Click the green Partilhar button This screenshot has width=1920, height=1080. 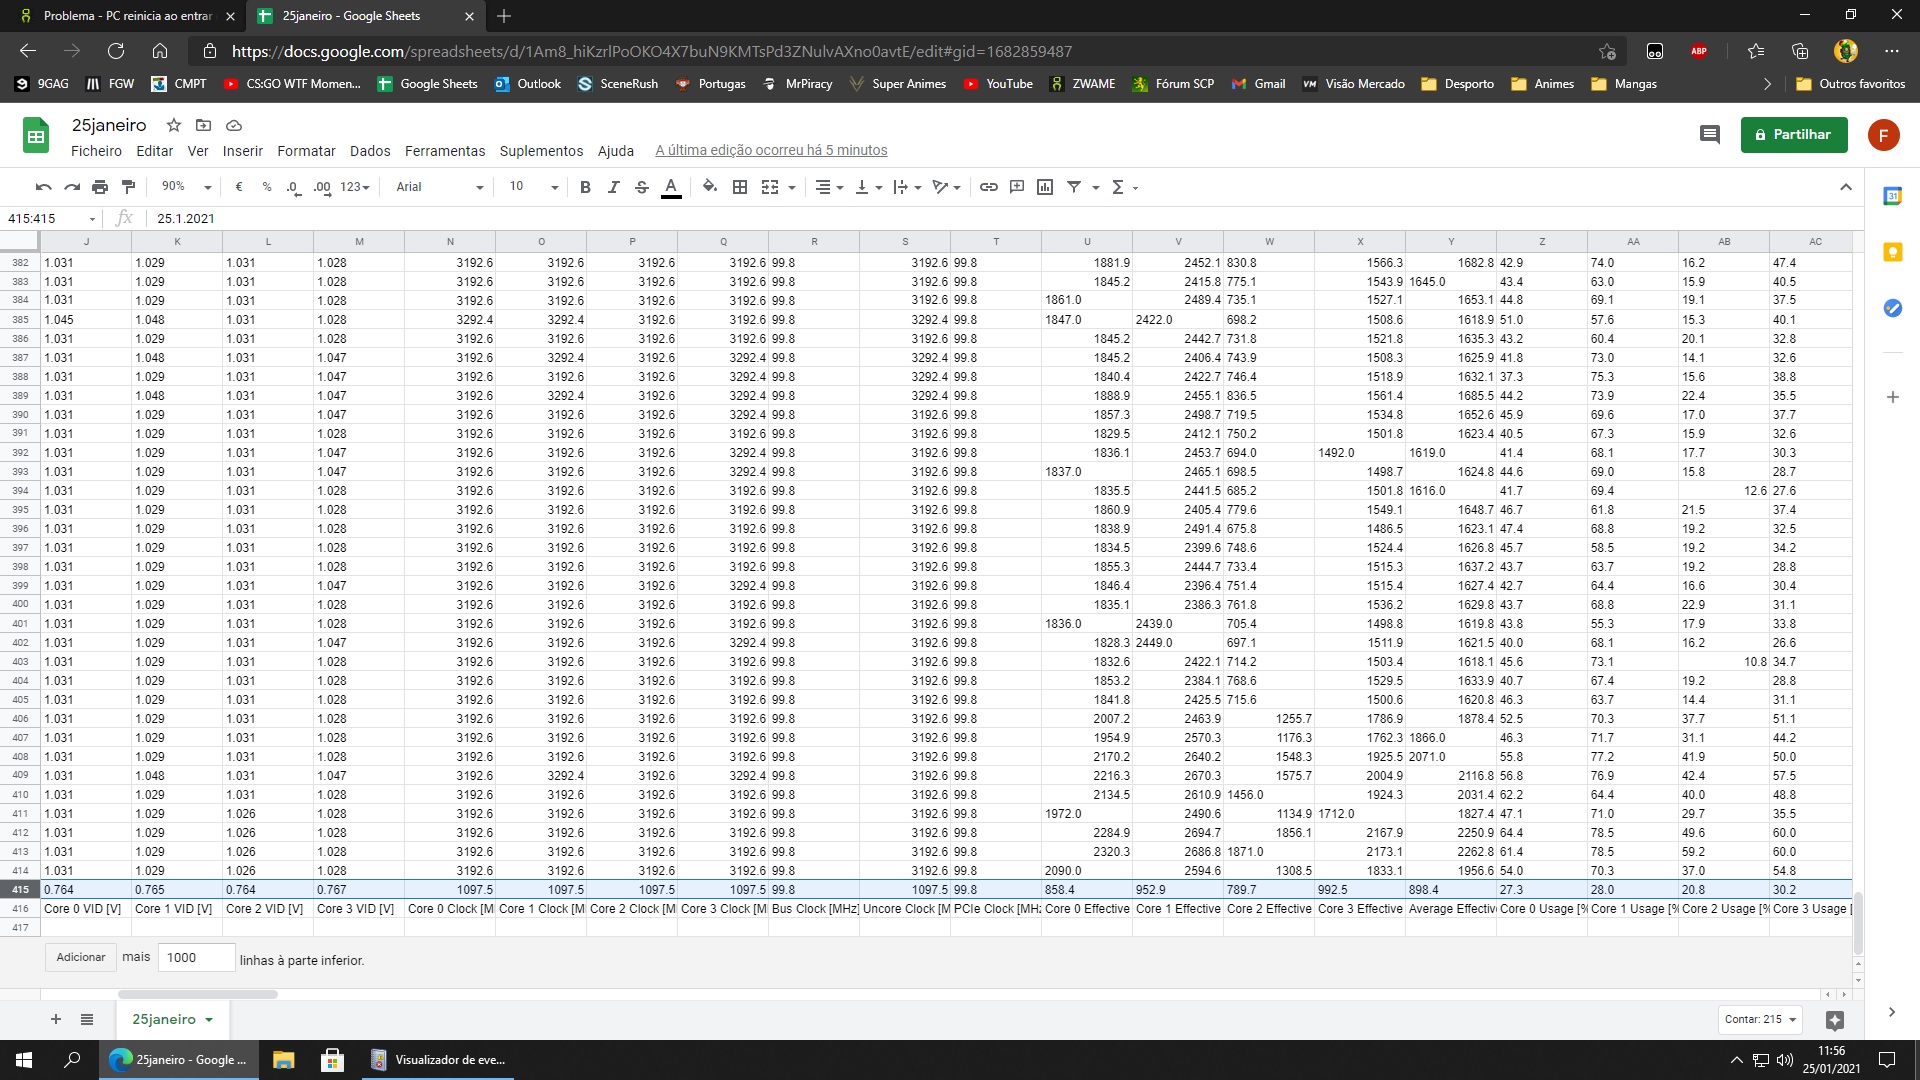pyautogui.click(x=1793, y=134)
